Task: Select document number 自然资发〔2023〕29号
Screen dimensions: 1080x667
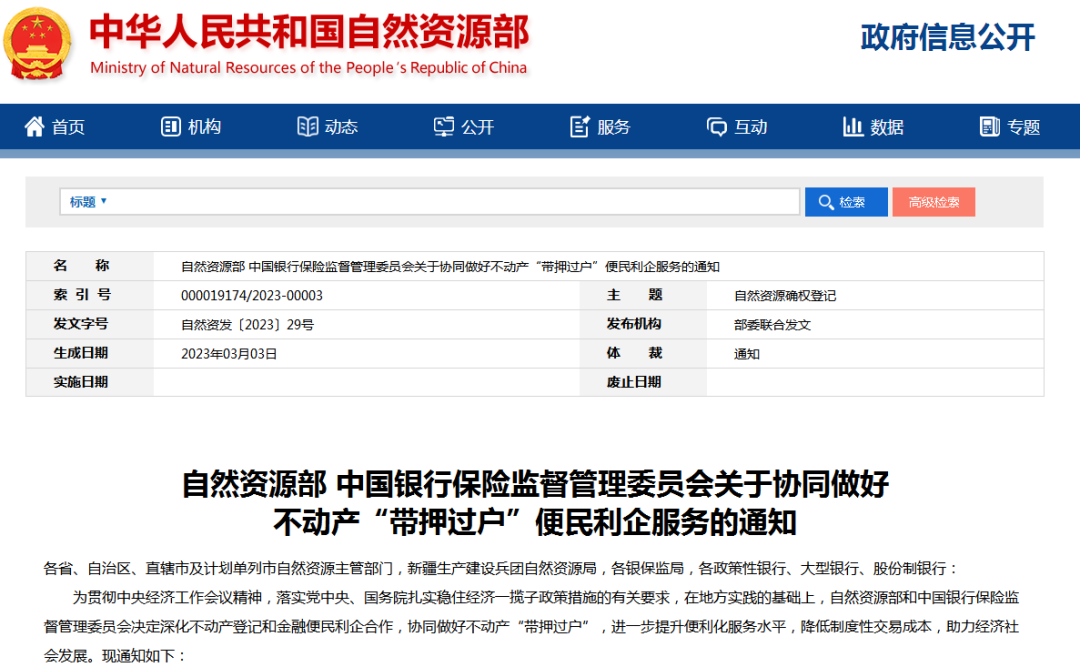Action: (247, 325)
